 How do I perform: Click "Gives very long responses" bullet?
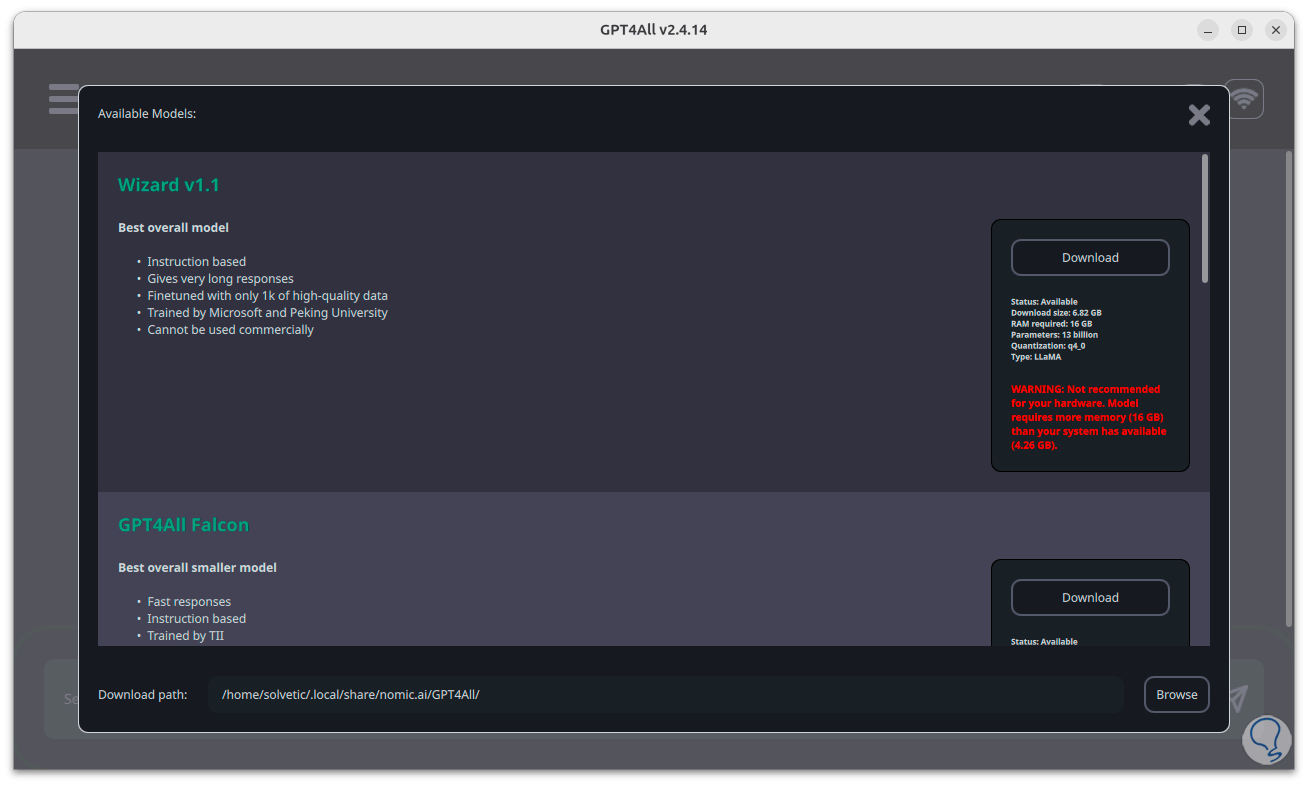pos(220,279)
